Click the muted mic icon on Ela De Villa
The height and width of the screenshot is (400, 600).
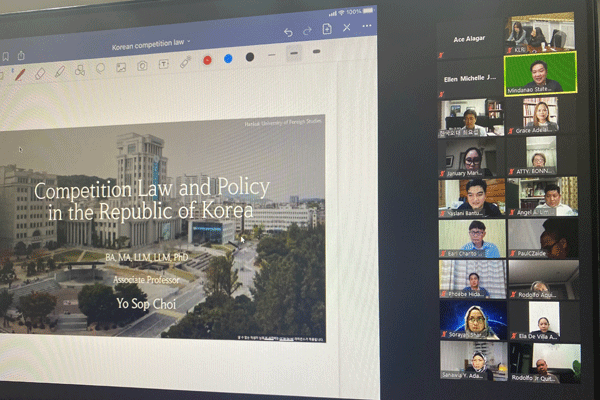click(x=515, y=336)
